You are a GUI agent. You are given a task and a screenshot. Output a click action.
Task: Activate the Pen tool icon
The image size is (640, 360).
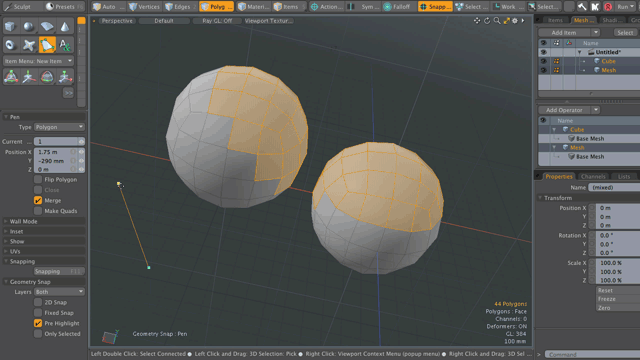pos(47,44)
